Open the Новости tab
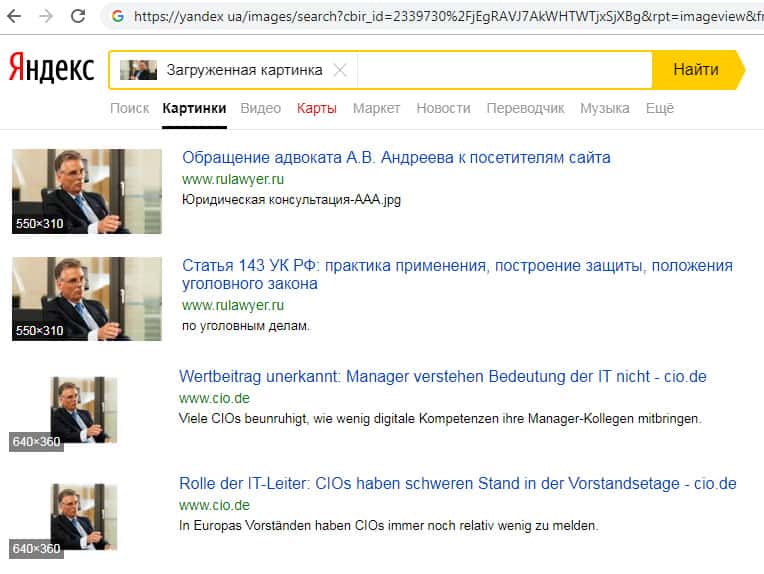764x574 pixels. (x=443, y=108)
